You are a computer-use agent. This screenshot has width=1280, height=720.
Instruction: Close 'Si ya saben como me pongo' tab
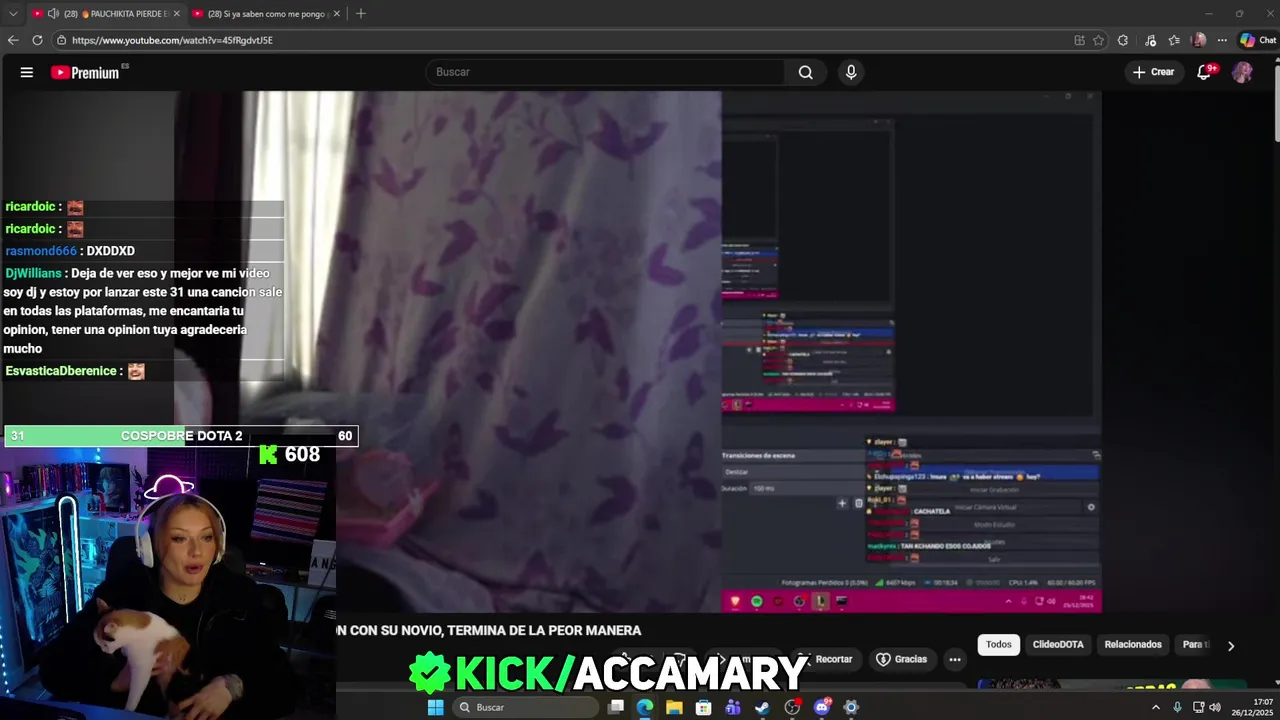click(336, 14)
